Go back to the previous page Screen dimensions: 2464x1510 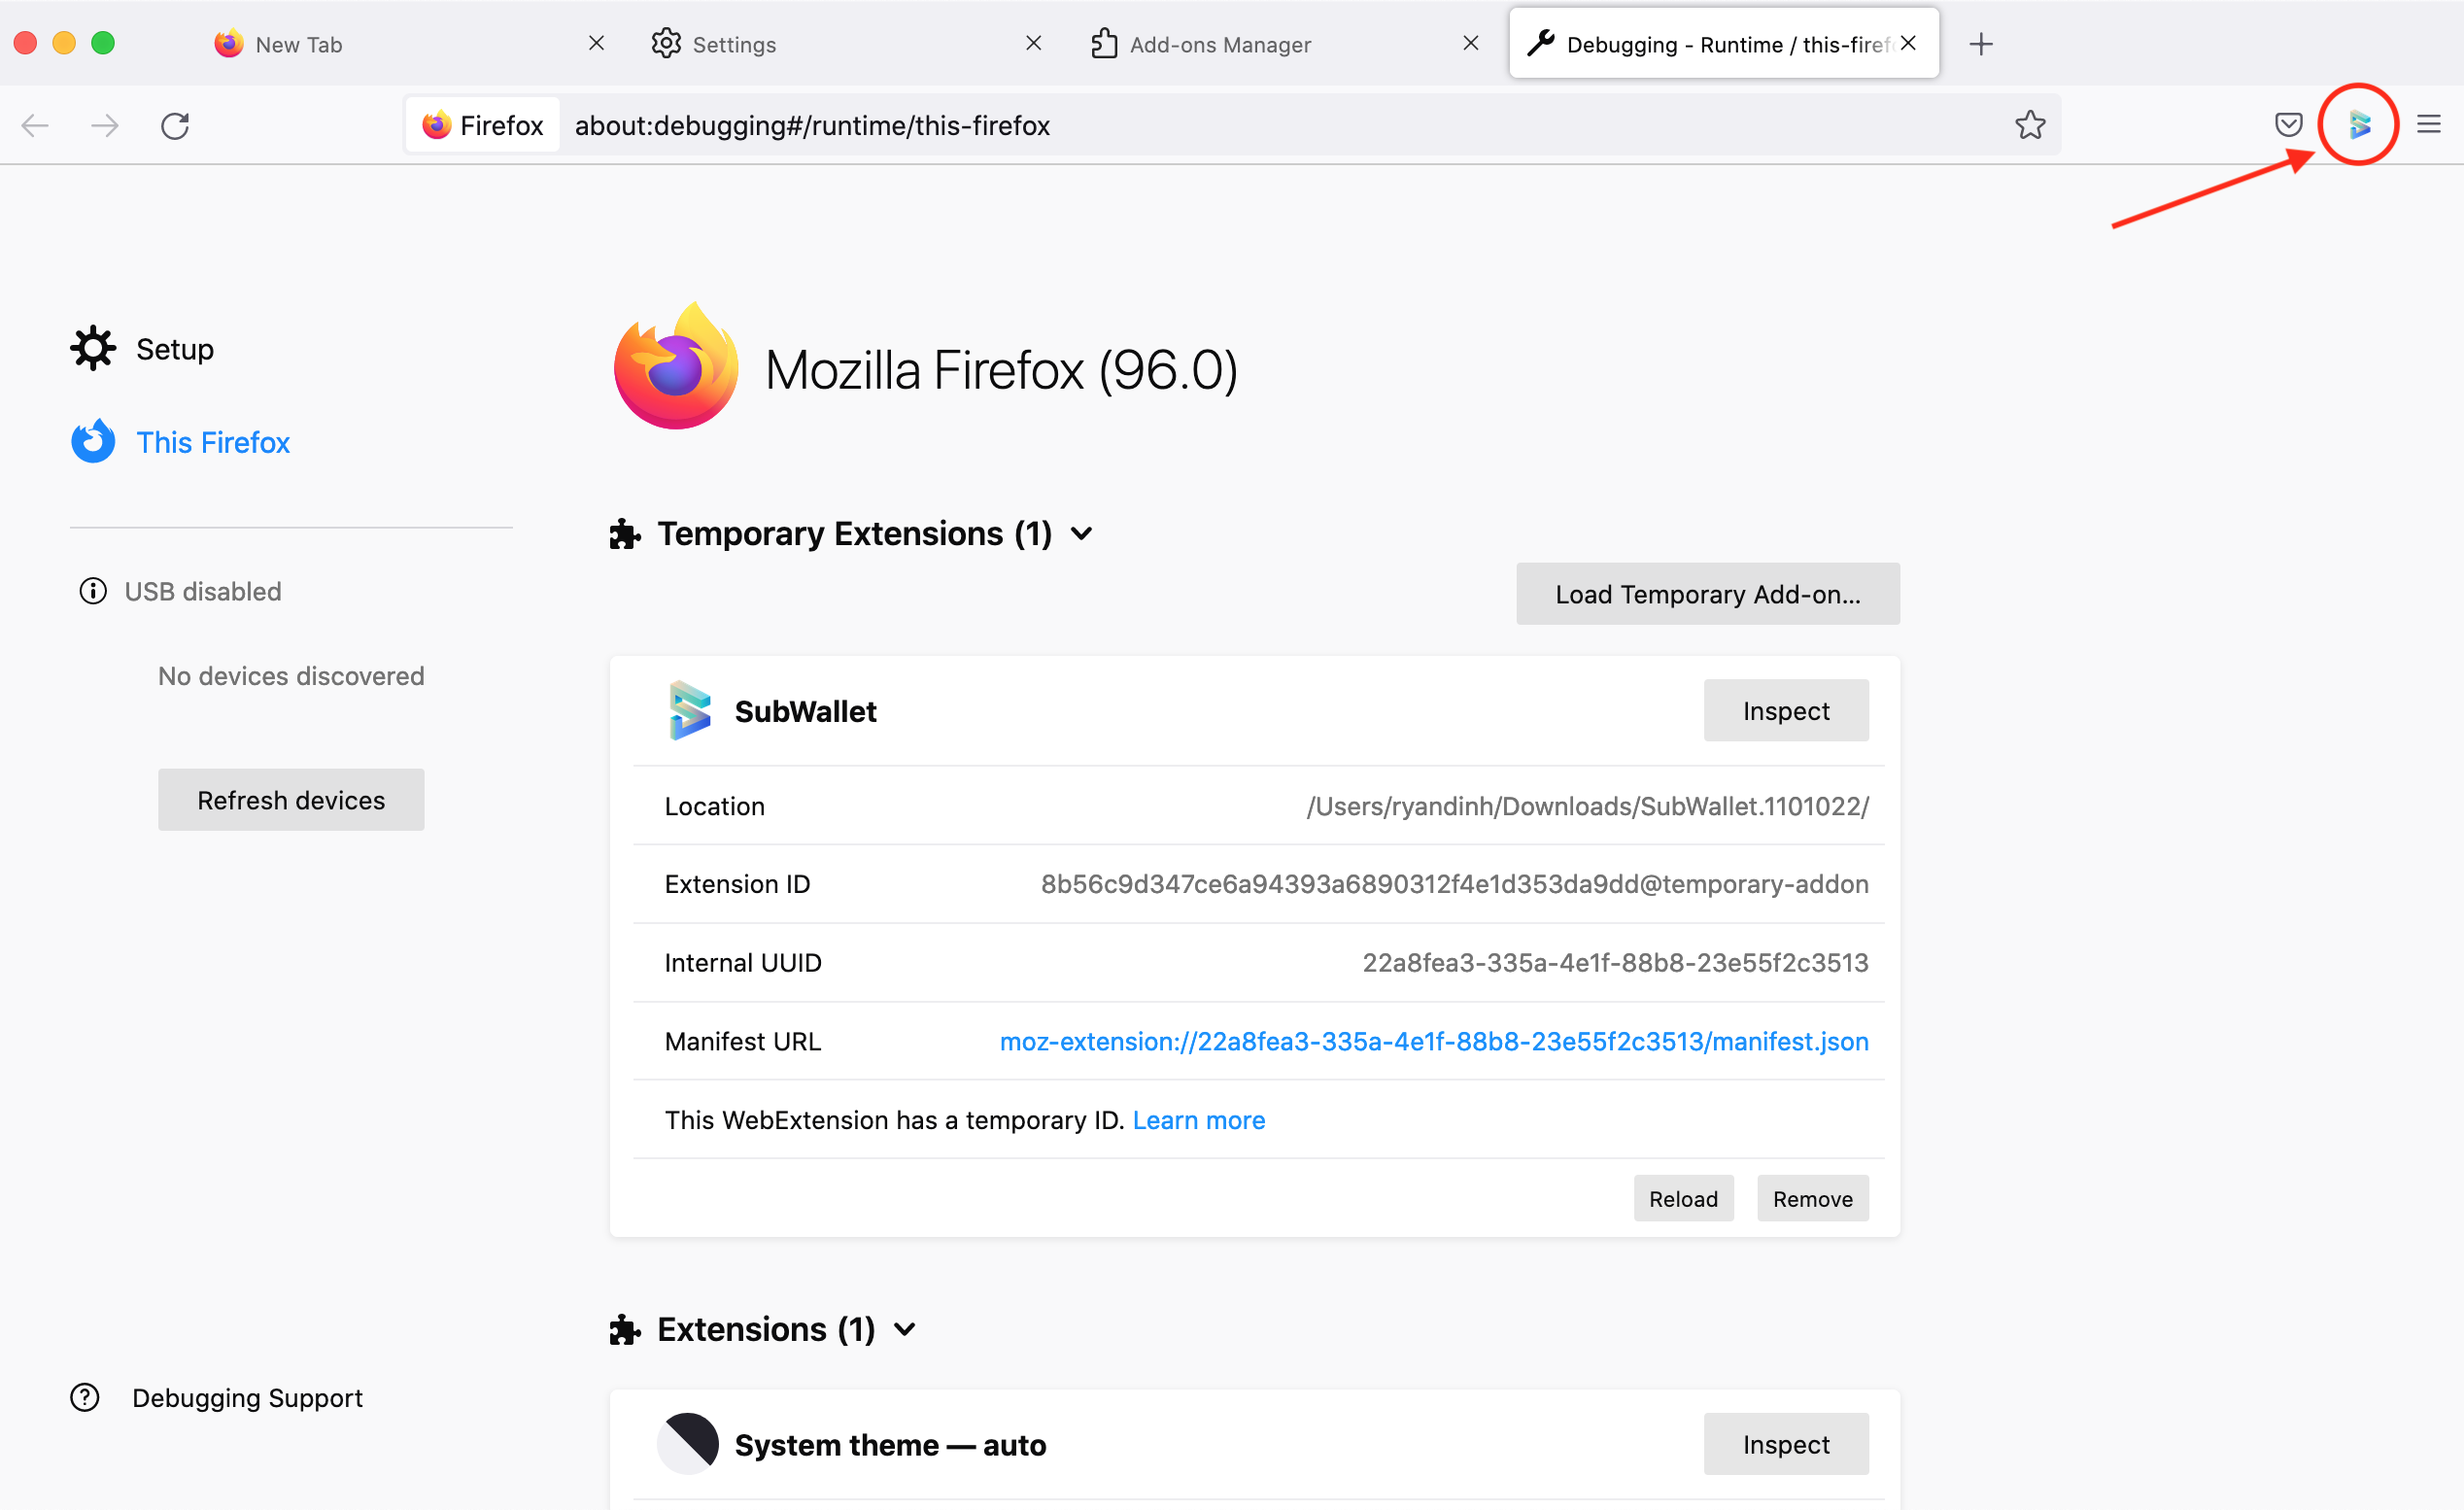36,125
